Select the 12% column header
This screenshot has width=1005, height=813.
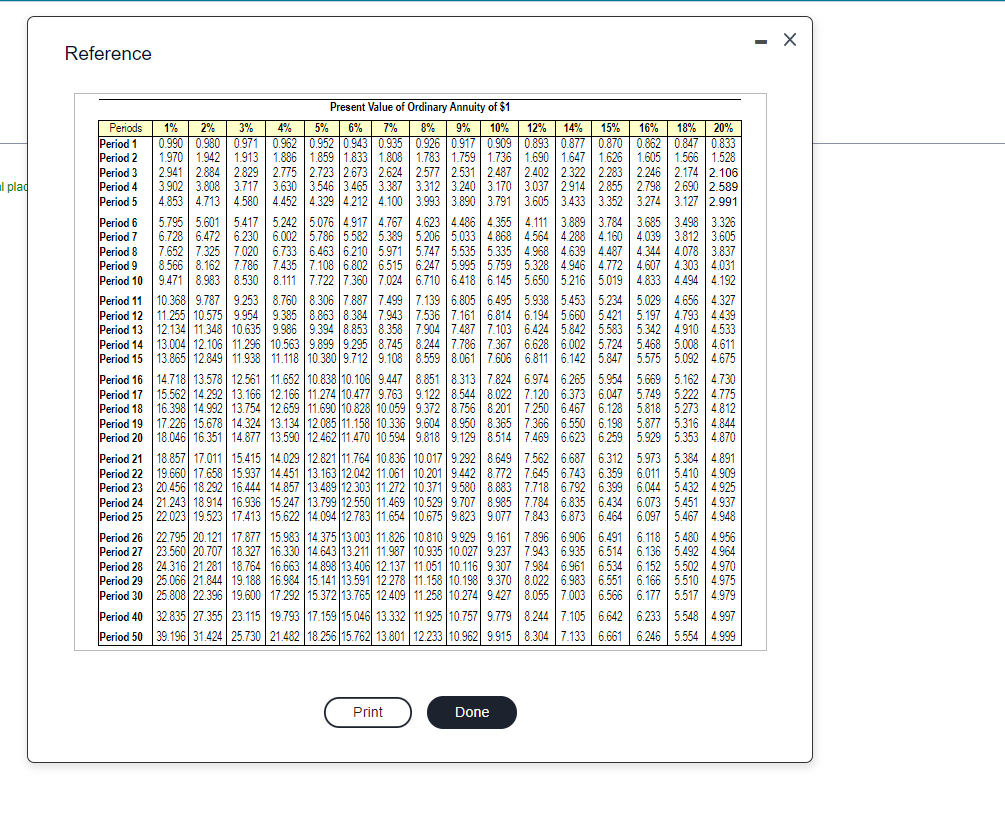click(537, 128)
